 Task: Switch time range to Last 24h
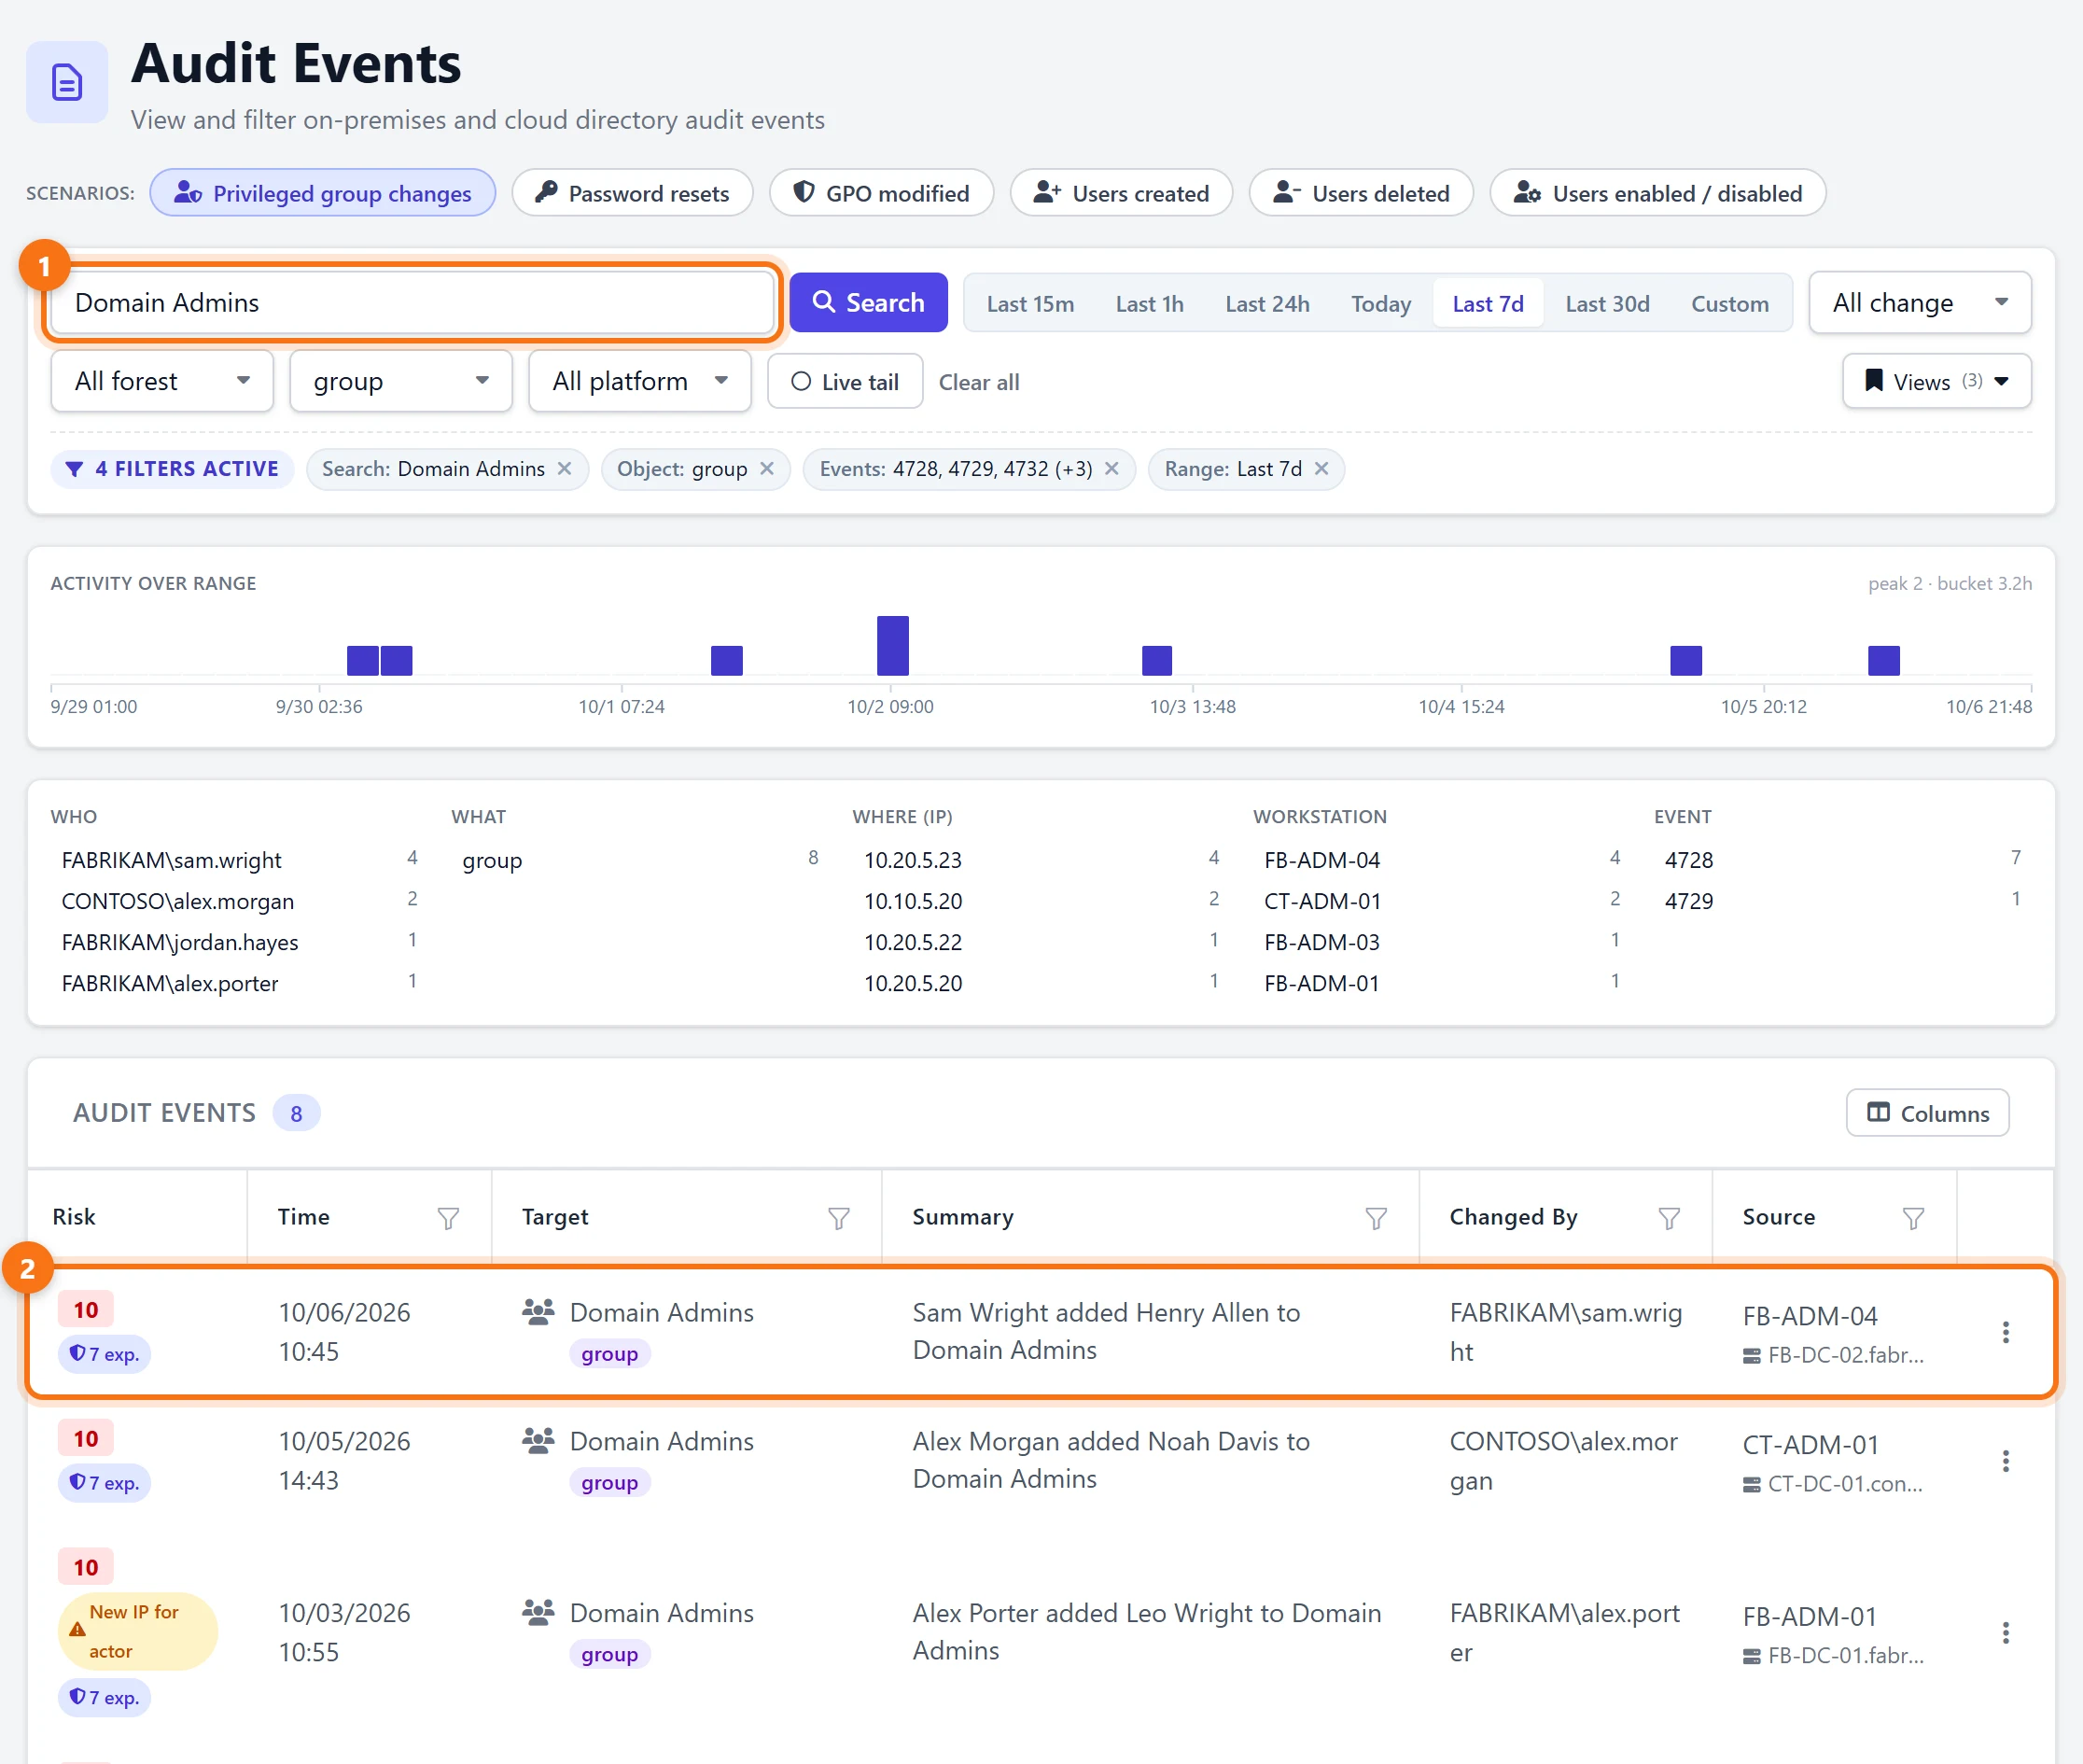1267,303
